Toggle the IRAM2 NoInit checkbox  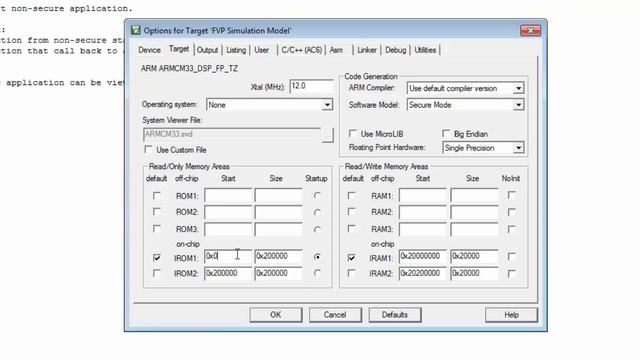pos(511,273)
